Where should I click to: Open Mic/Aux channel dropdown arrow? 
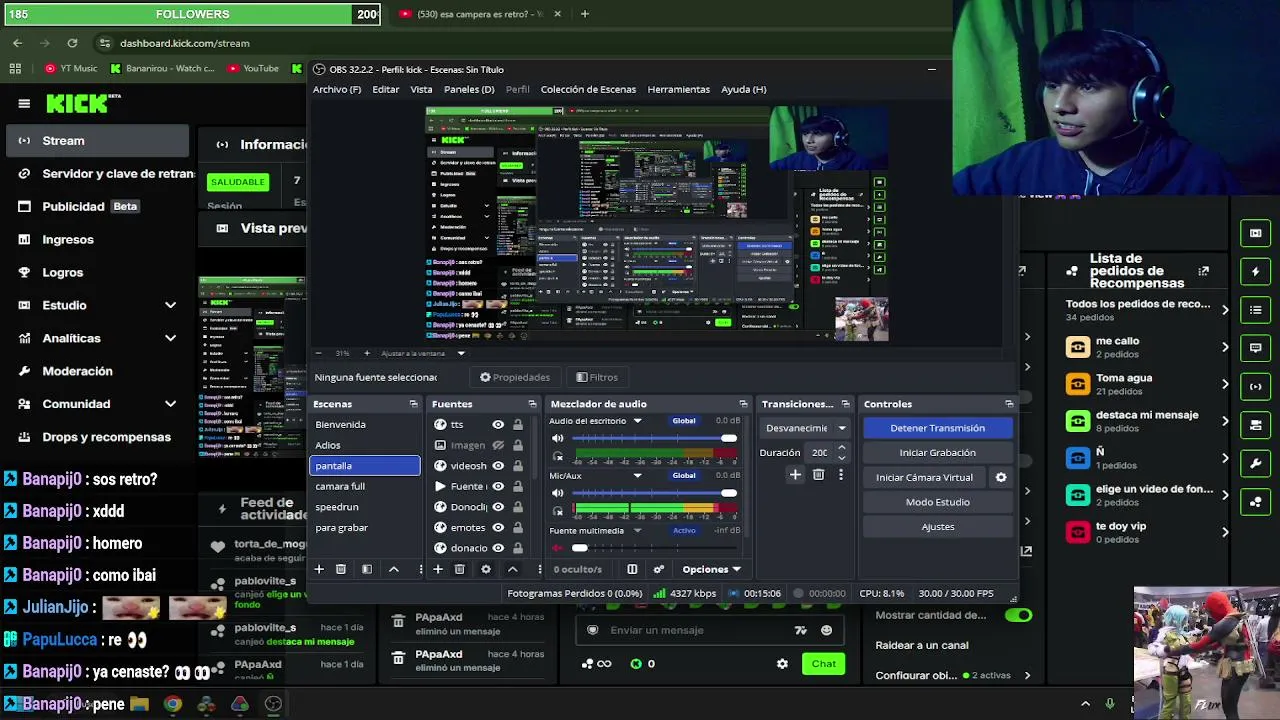click(637, 476)
